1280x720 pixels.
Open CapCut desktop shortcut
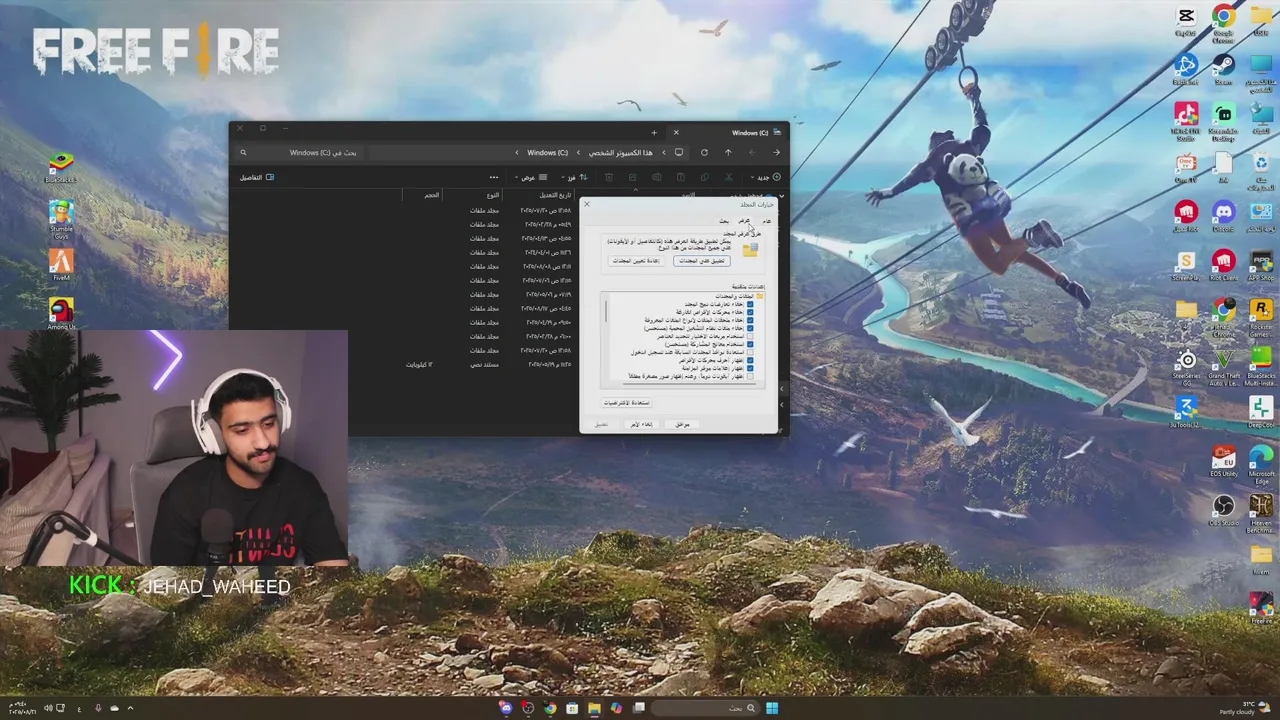[1186, 21]
